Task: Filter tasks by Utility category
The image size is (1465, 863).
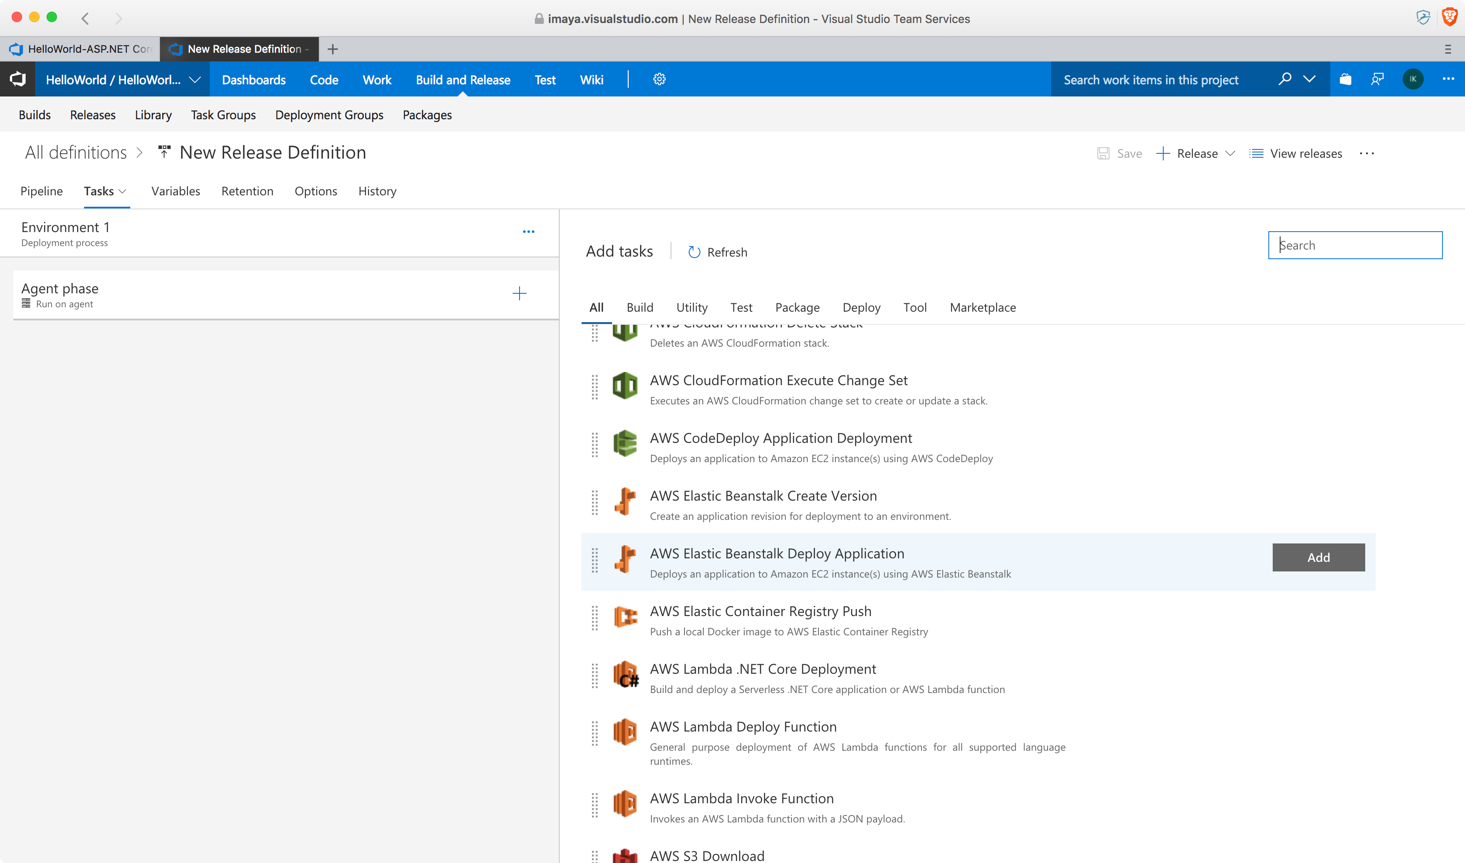Action: click(x=692, y=307)
